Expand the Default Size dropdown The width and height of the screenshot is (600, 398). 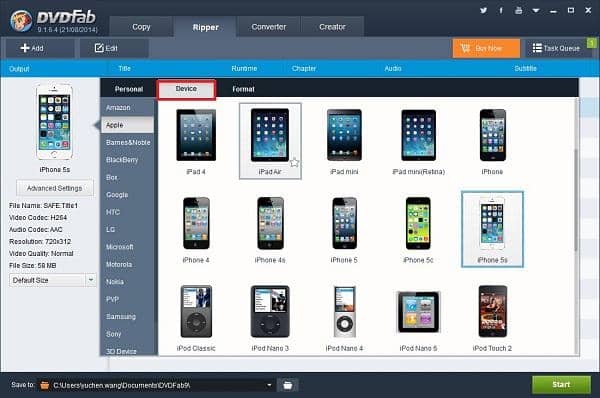point(91,280)
